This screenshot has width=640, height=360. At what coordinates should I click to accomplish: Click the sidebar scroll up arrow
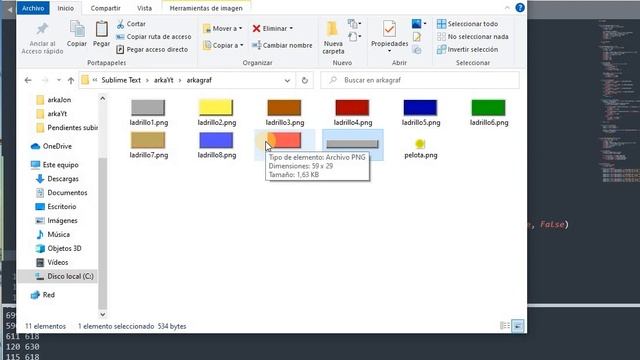click(x=102, y=98)
